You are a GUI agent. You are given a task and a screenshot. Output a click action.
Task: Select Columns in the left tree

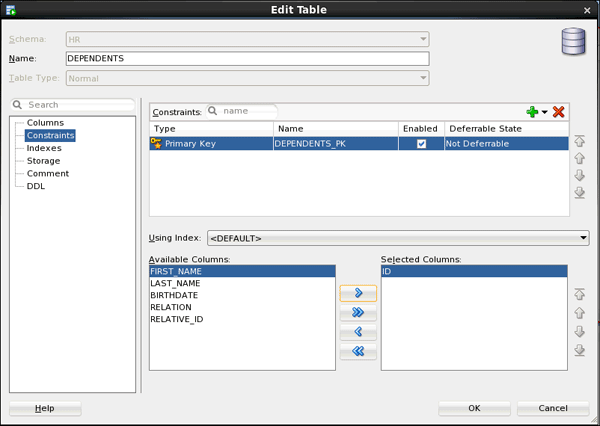[x=45, y=122]
